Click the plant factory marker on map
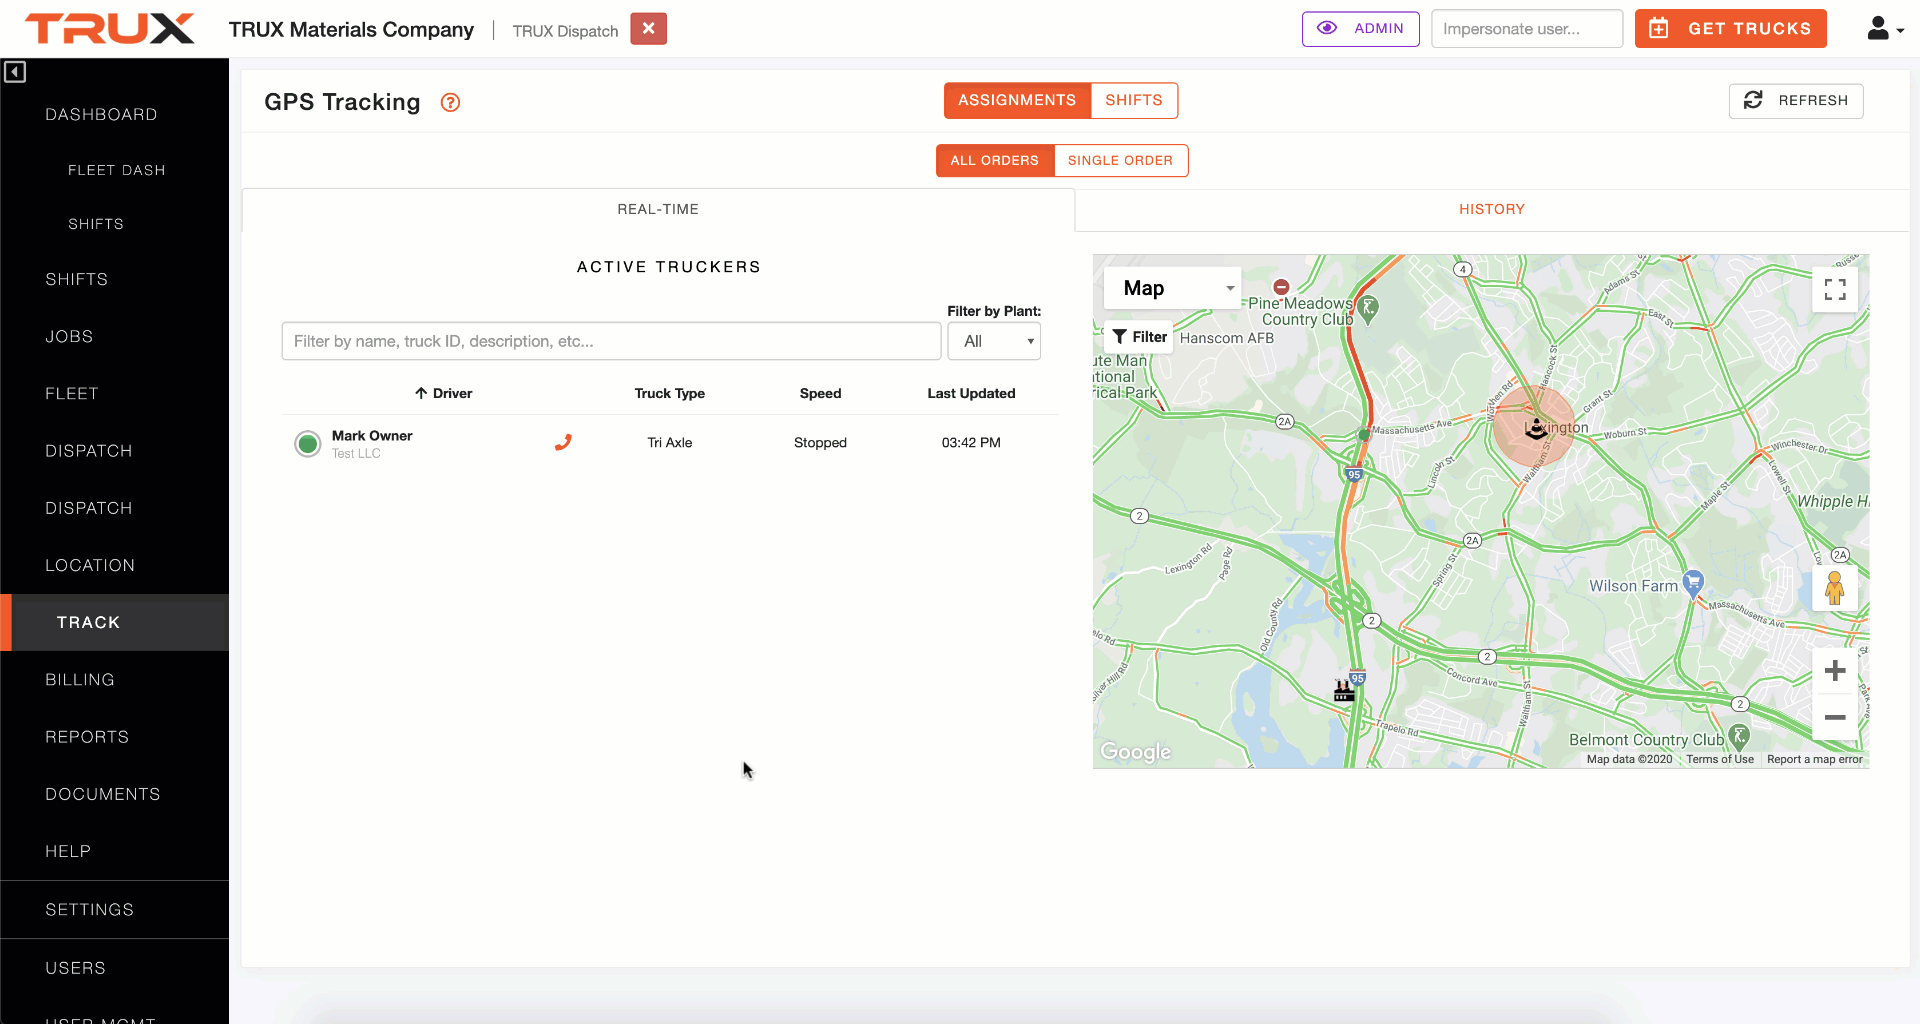Viewport: 1920px width, 1024px height. pyautogui.click(x=1344, y=691)
